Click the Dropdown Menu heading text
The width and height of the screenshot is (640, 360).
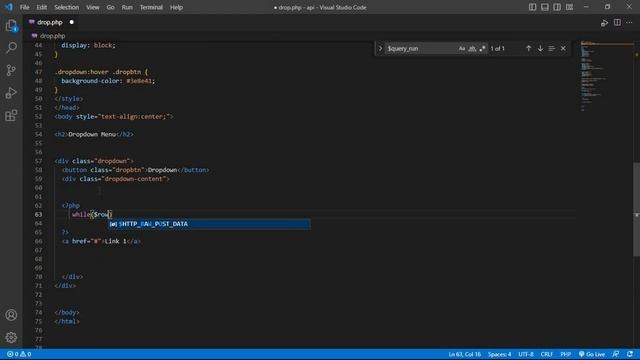point(92,134)
